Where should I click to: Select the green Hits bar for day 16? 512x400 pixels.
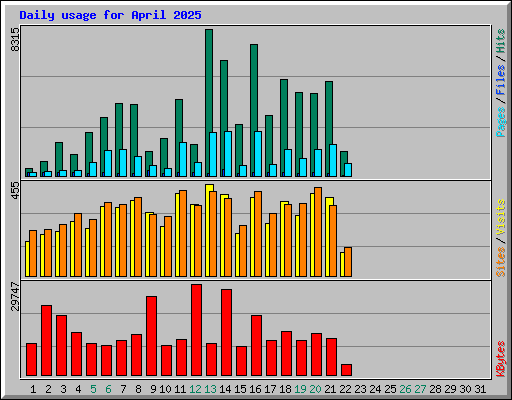[x=254, y=110]
